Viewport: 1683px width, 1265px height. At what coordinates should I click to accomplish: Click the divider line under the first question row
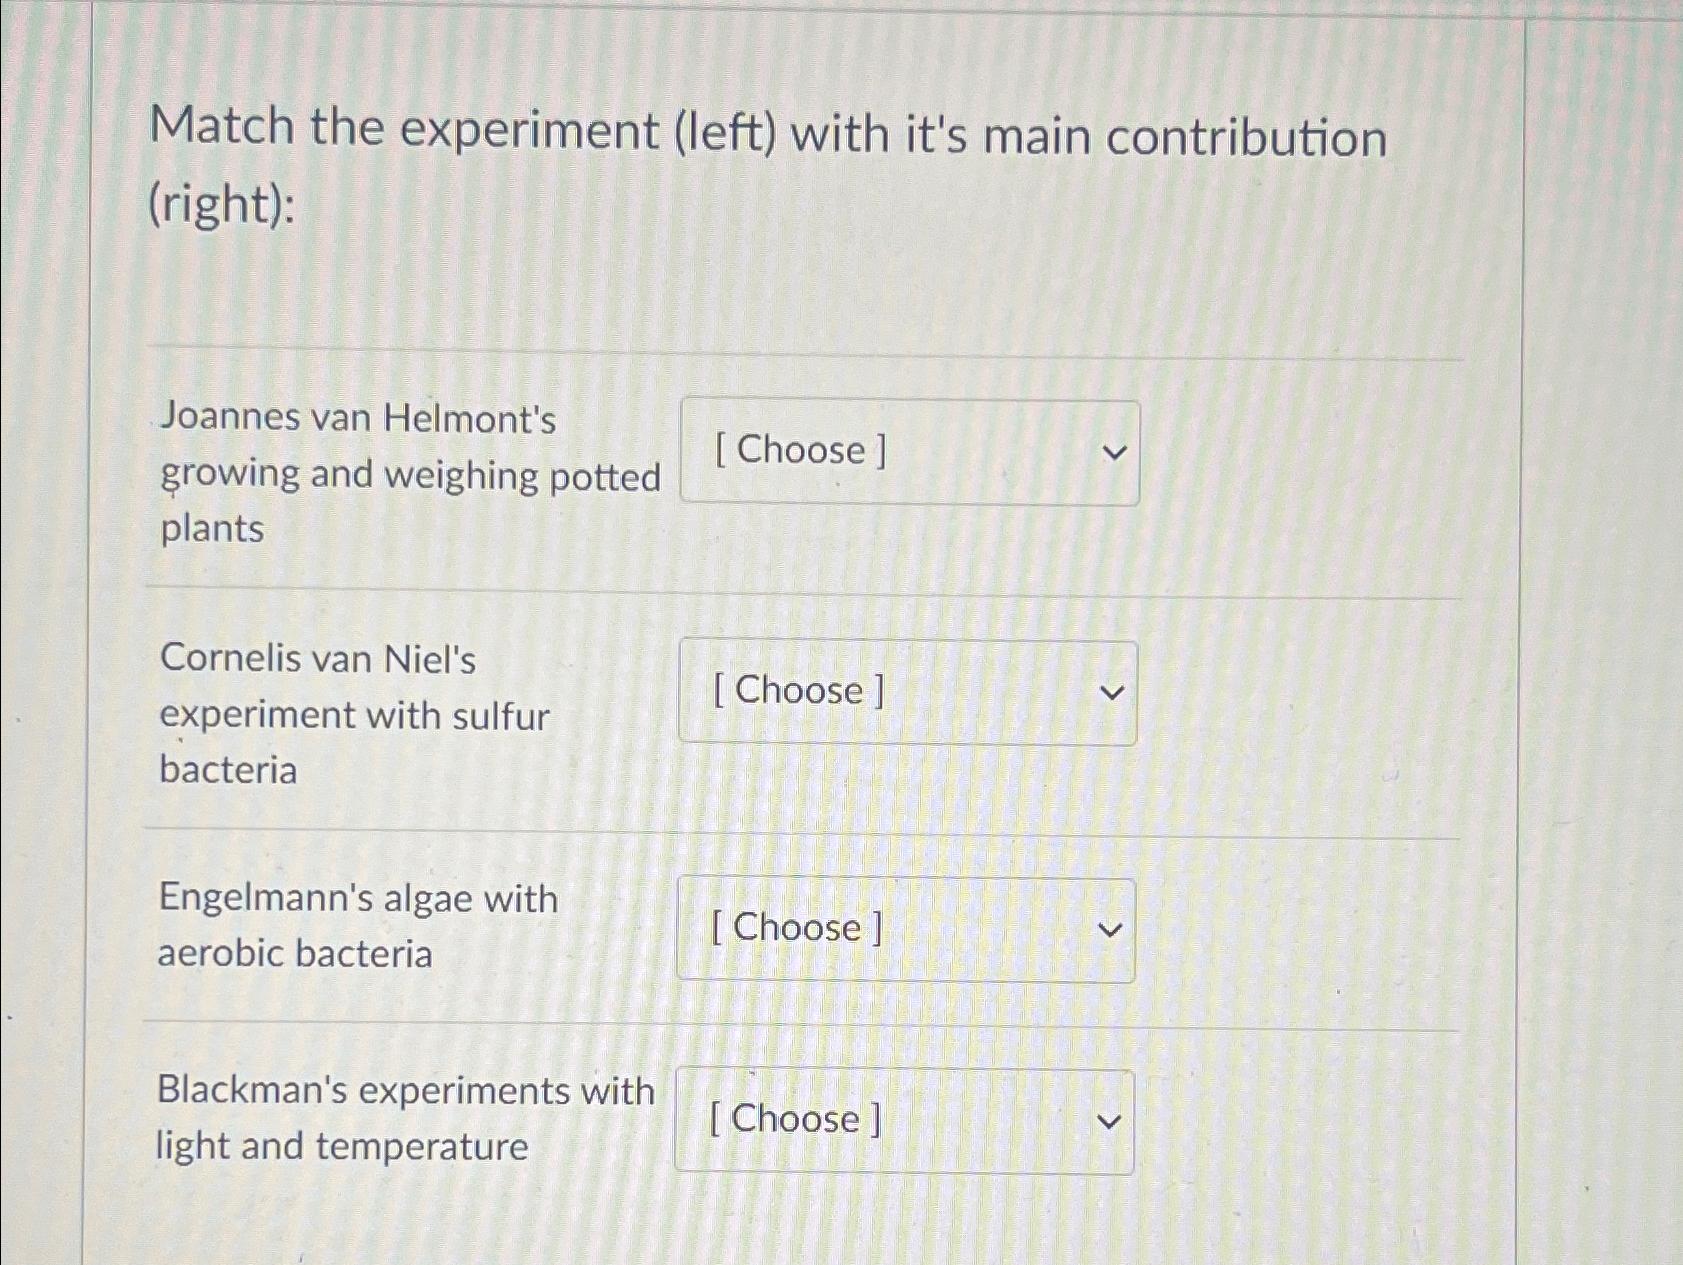click(800, 591)
